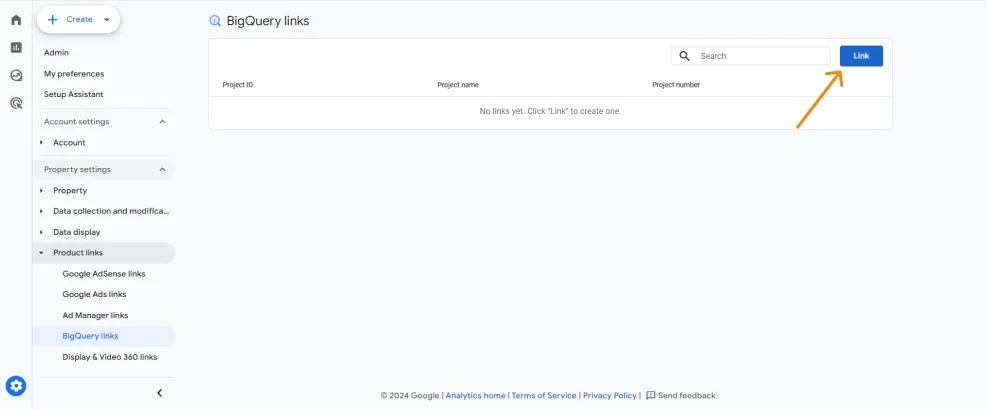
Task: Open the Explore icon in left rail
Action: (x=16, y=76)
